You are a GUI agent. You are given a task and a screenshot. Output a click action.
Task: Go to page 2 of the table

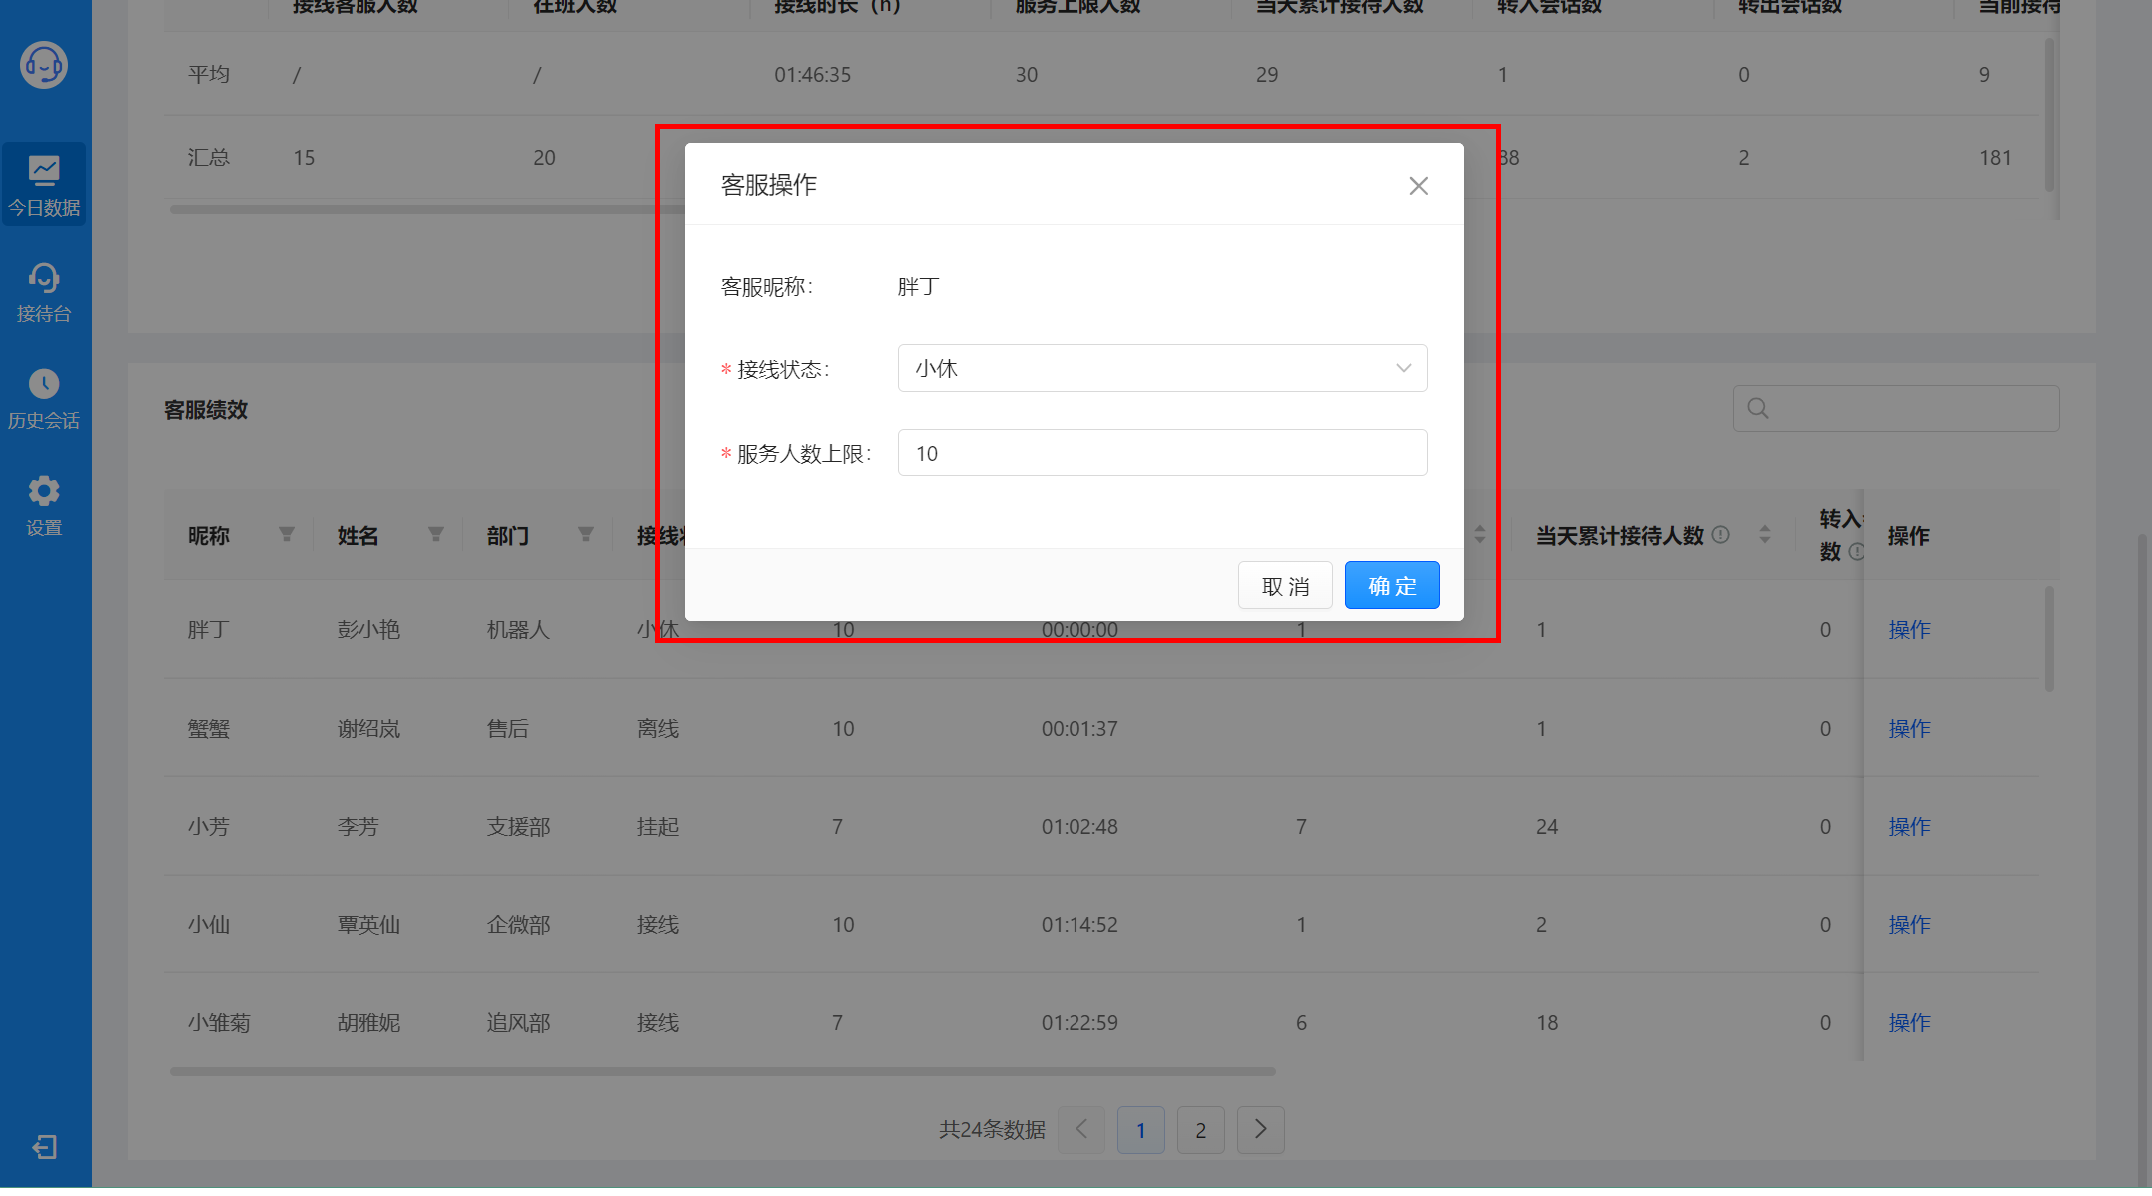[x=1200, y=1130]
